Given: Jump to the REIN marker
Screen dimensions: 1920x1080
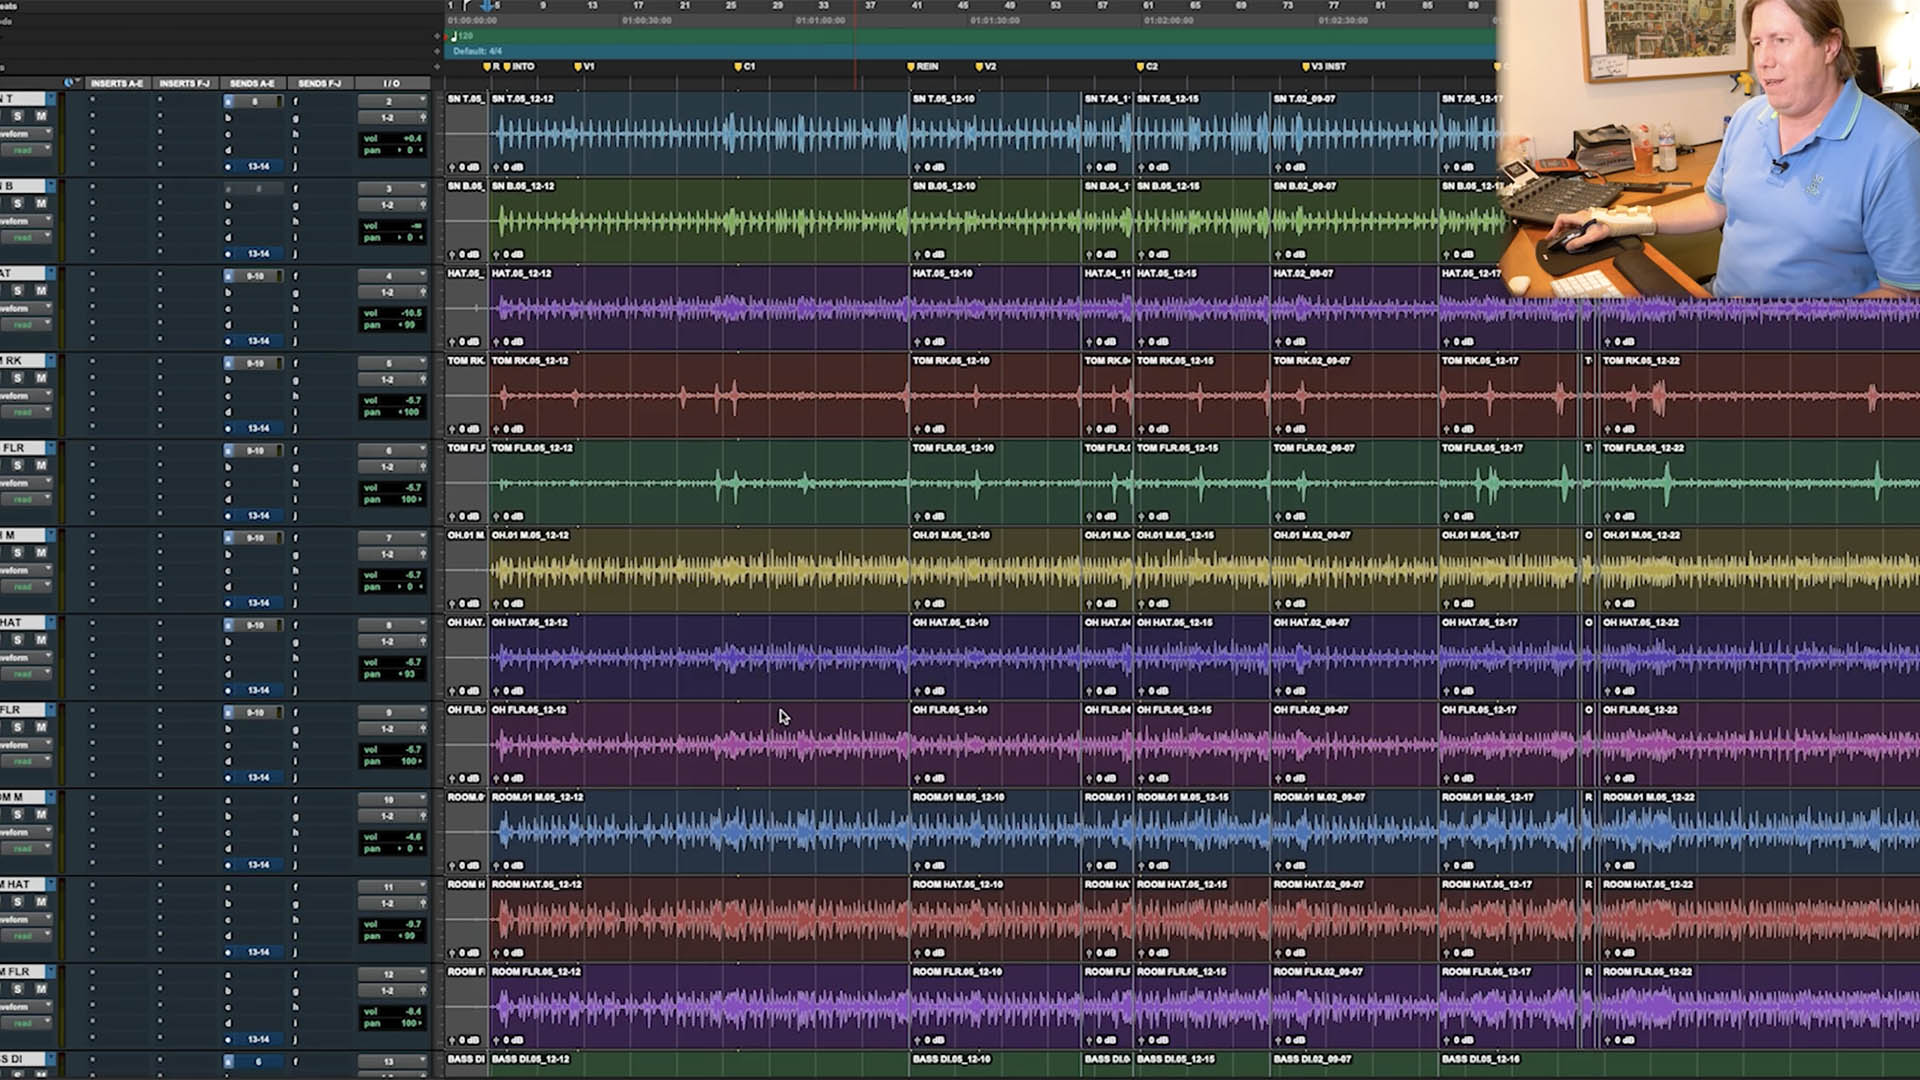Looking at the screenshot, I should (923, 67).
